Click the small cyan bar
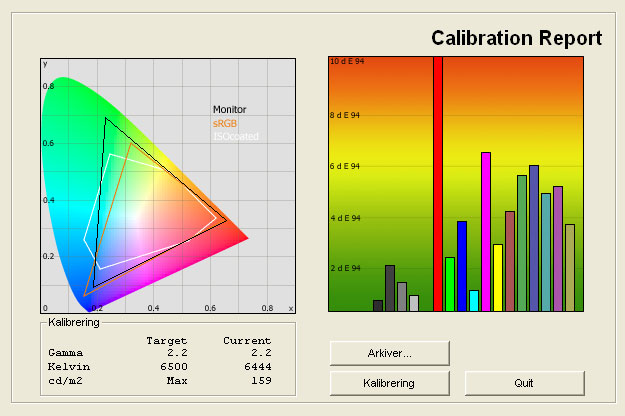Screen dimensions: 625x416 tap(474, 301)
